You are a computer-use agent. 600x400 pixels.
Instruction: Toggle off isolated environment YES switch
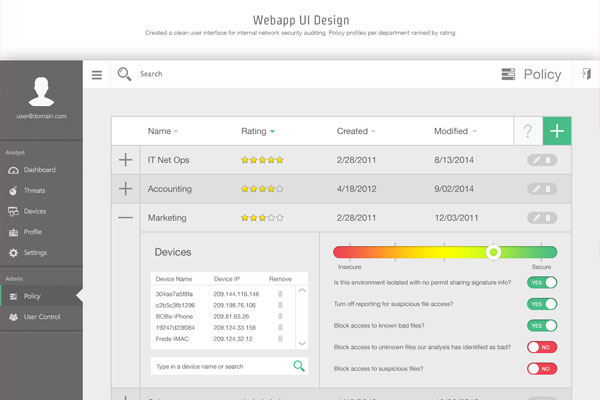click(x=541, y=282)
